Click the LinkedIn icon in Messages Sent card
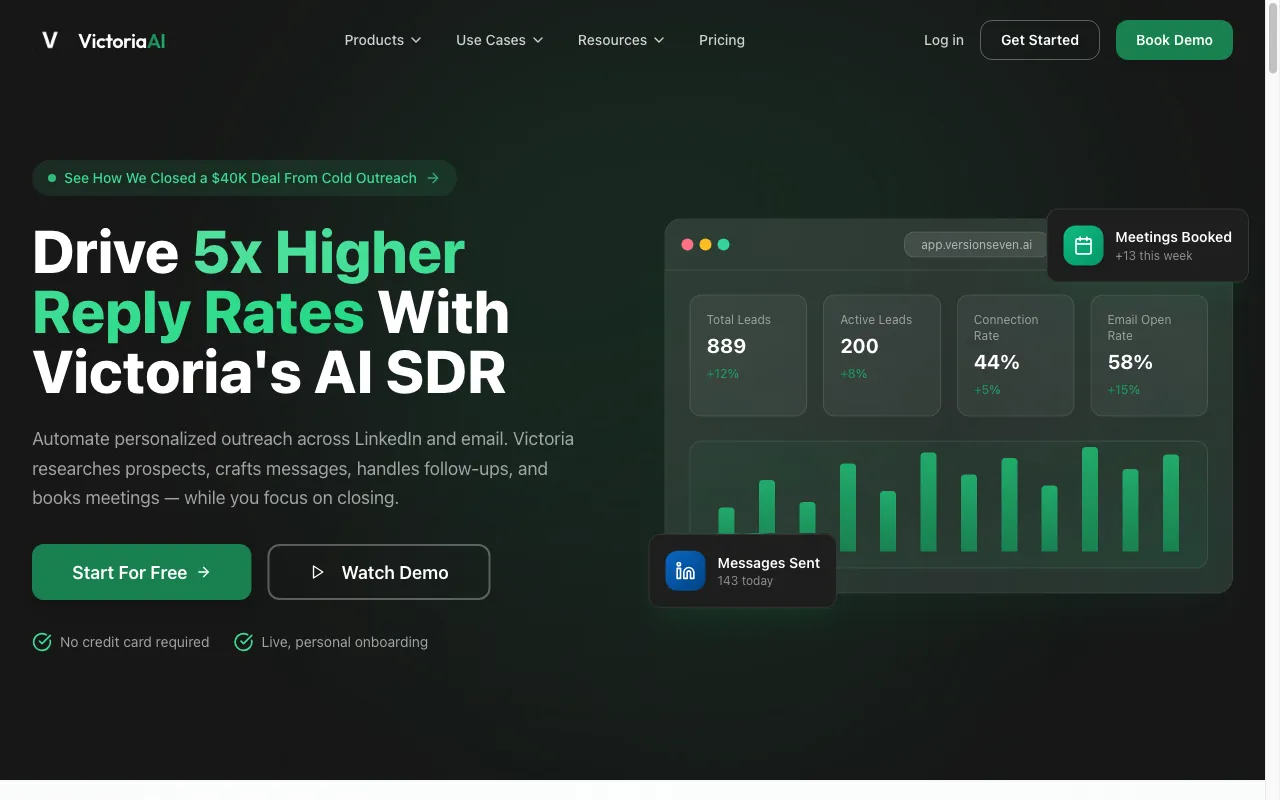The height and width of the screenshot is (800, 1280). pyautogui.click(x=685, y=571)
